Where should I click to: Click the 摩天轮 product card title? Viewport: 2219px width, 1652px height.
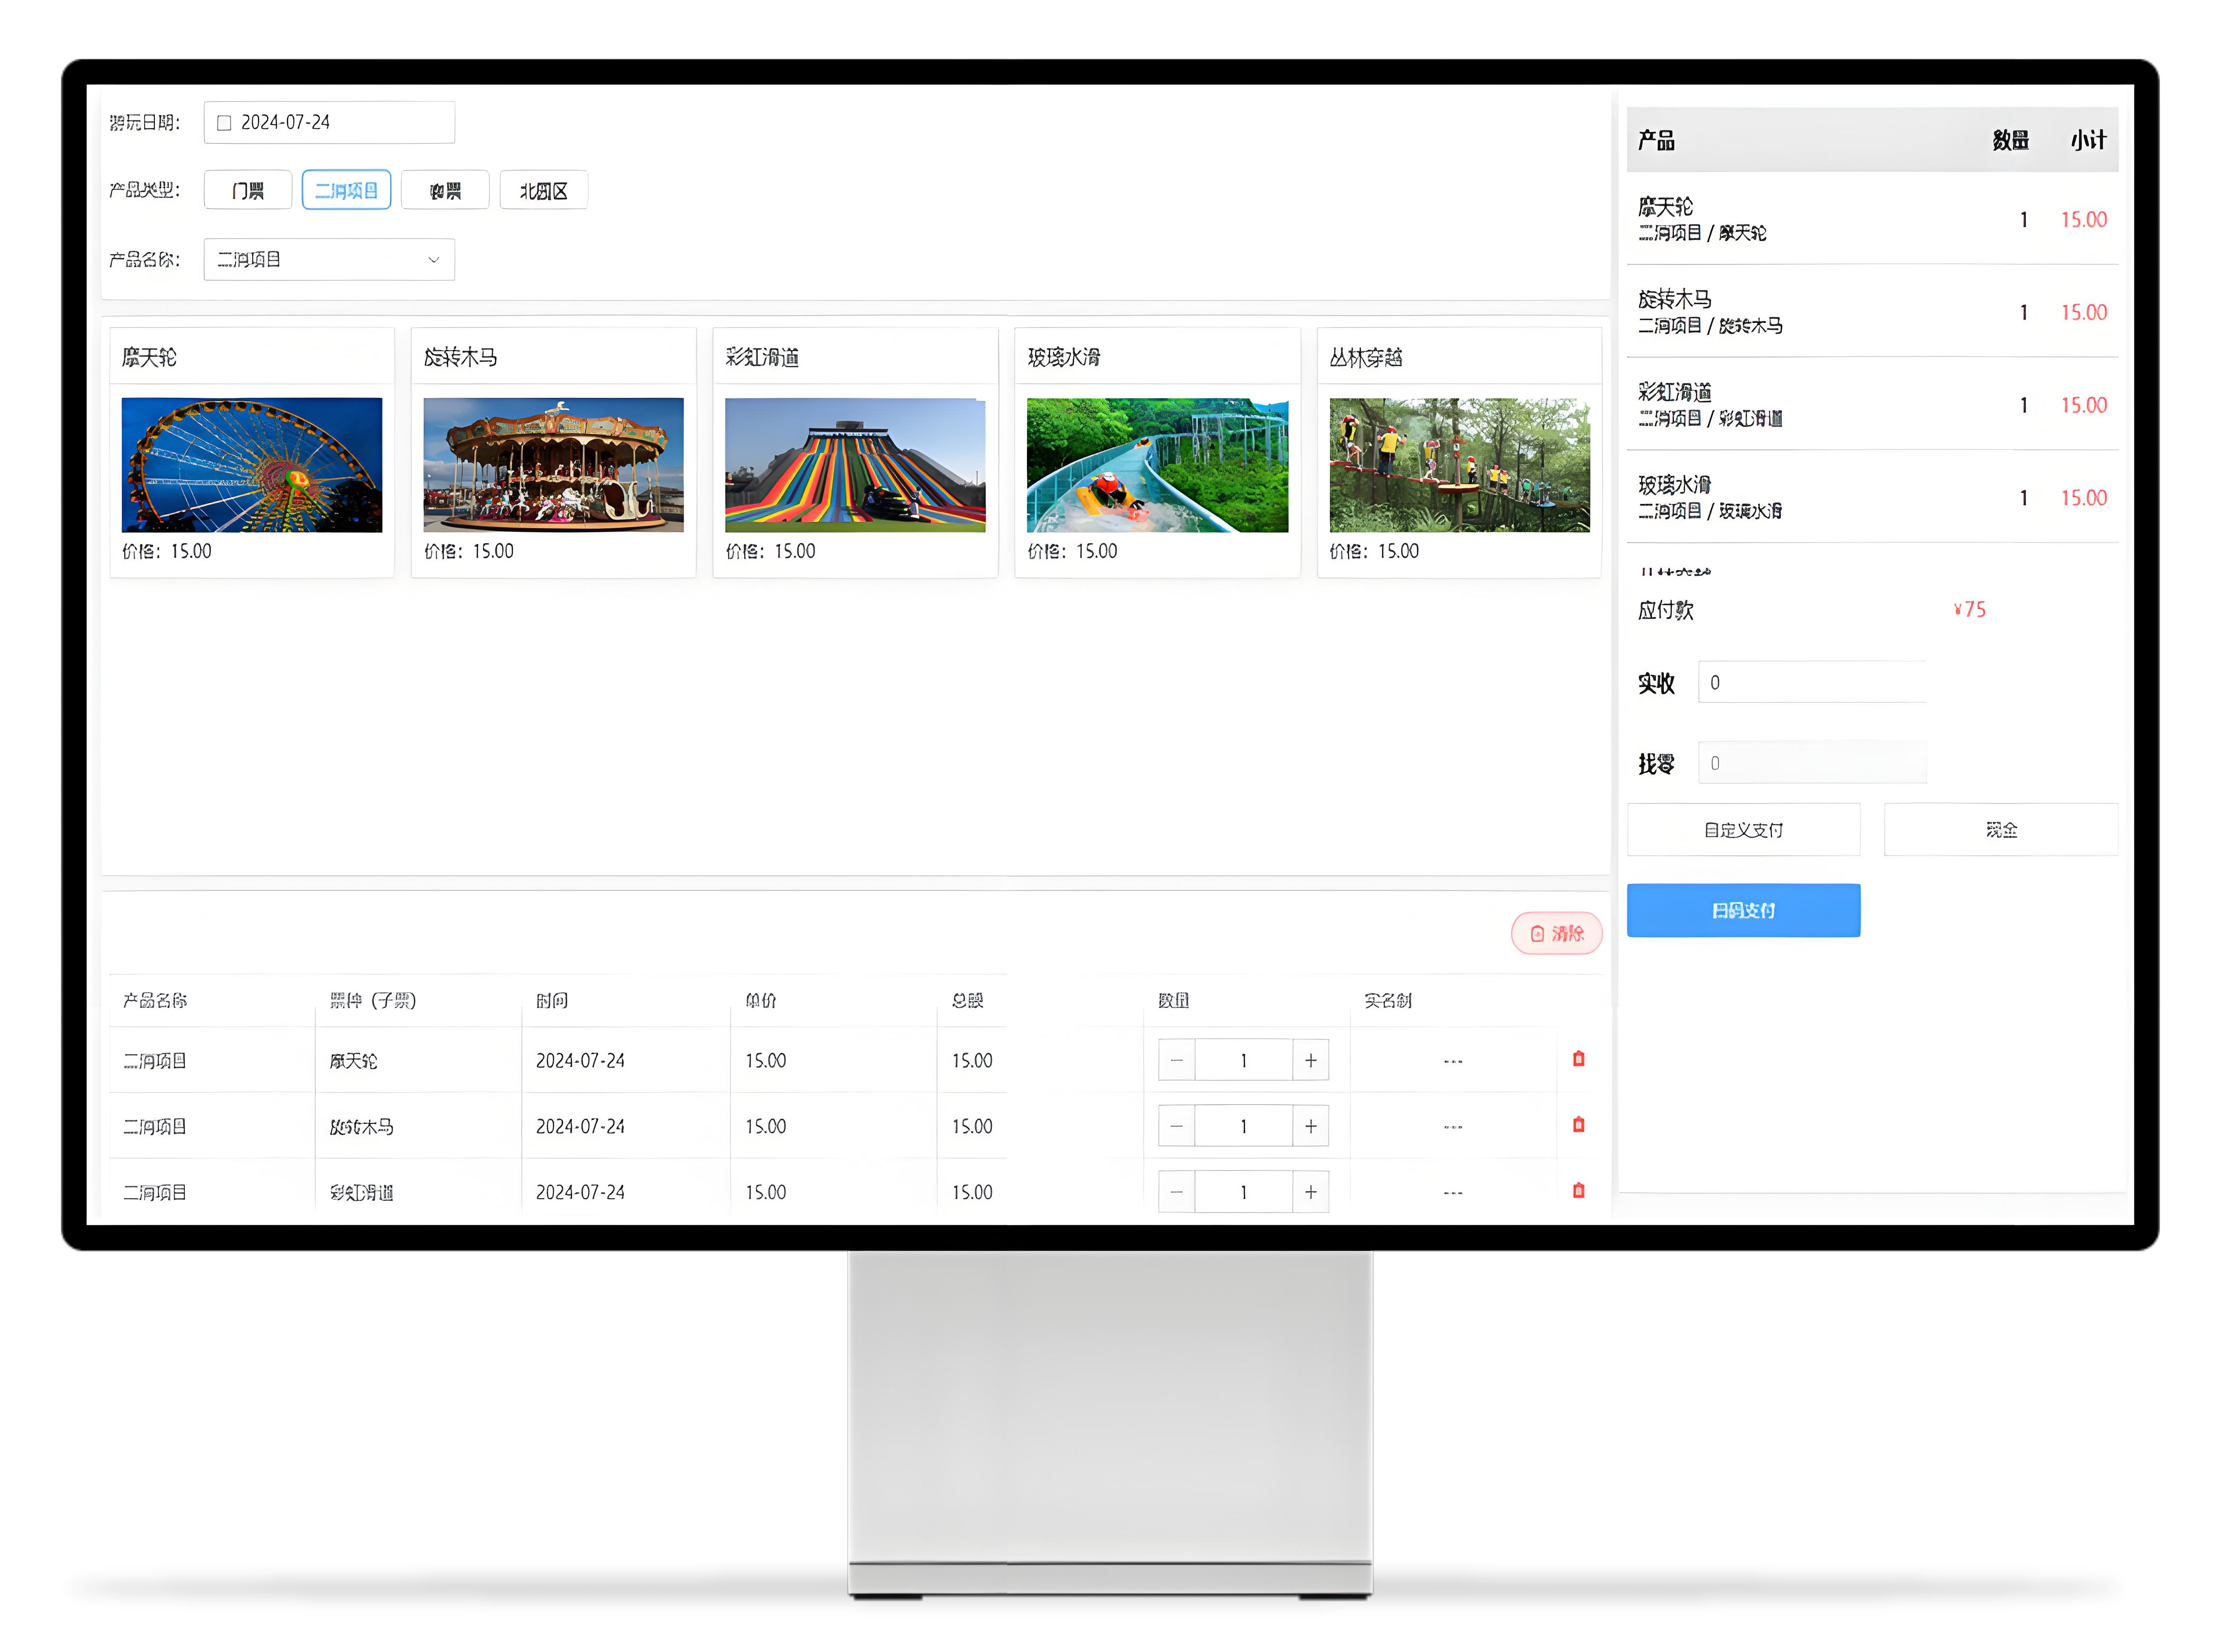[x=149, y=357]
